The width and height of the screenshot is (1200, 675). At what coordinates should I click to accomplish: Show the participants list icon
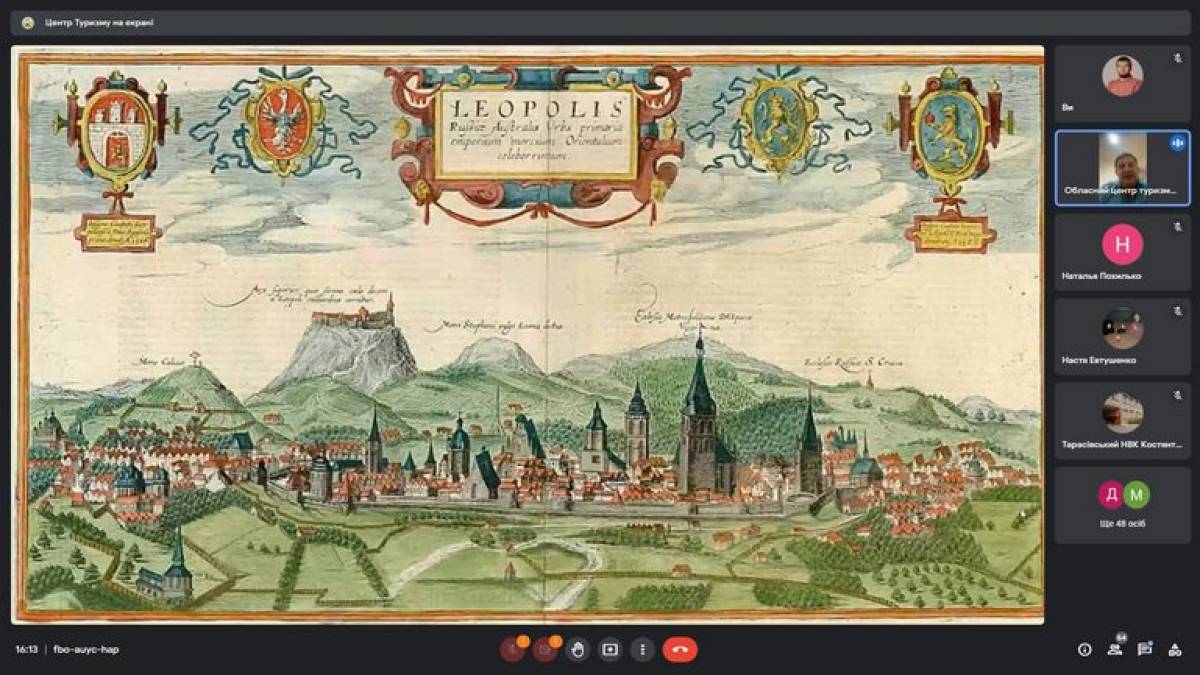click(1115, 650)
